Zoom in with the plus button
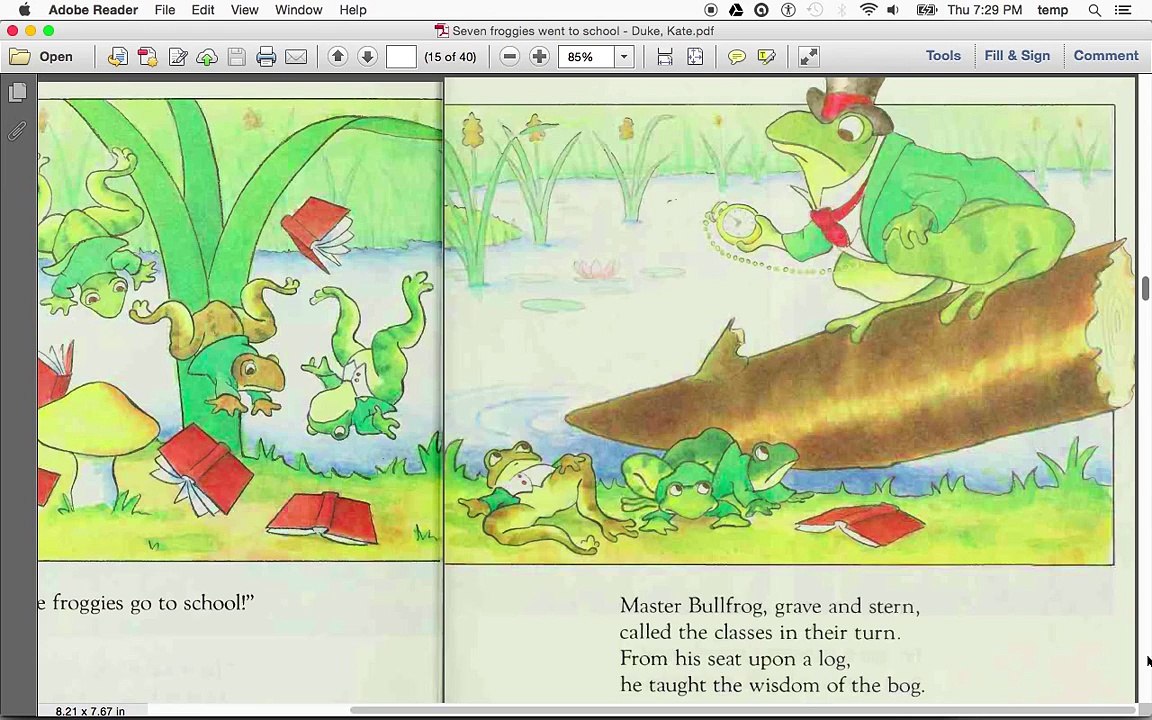The height and width of the screenshot is (720, 1152). coord(539,57)
